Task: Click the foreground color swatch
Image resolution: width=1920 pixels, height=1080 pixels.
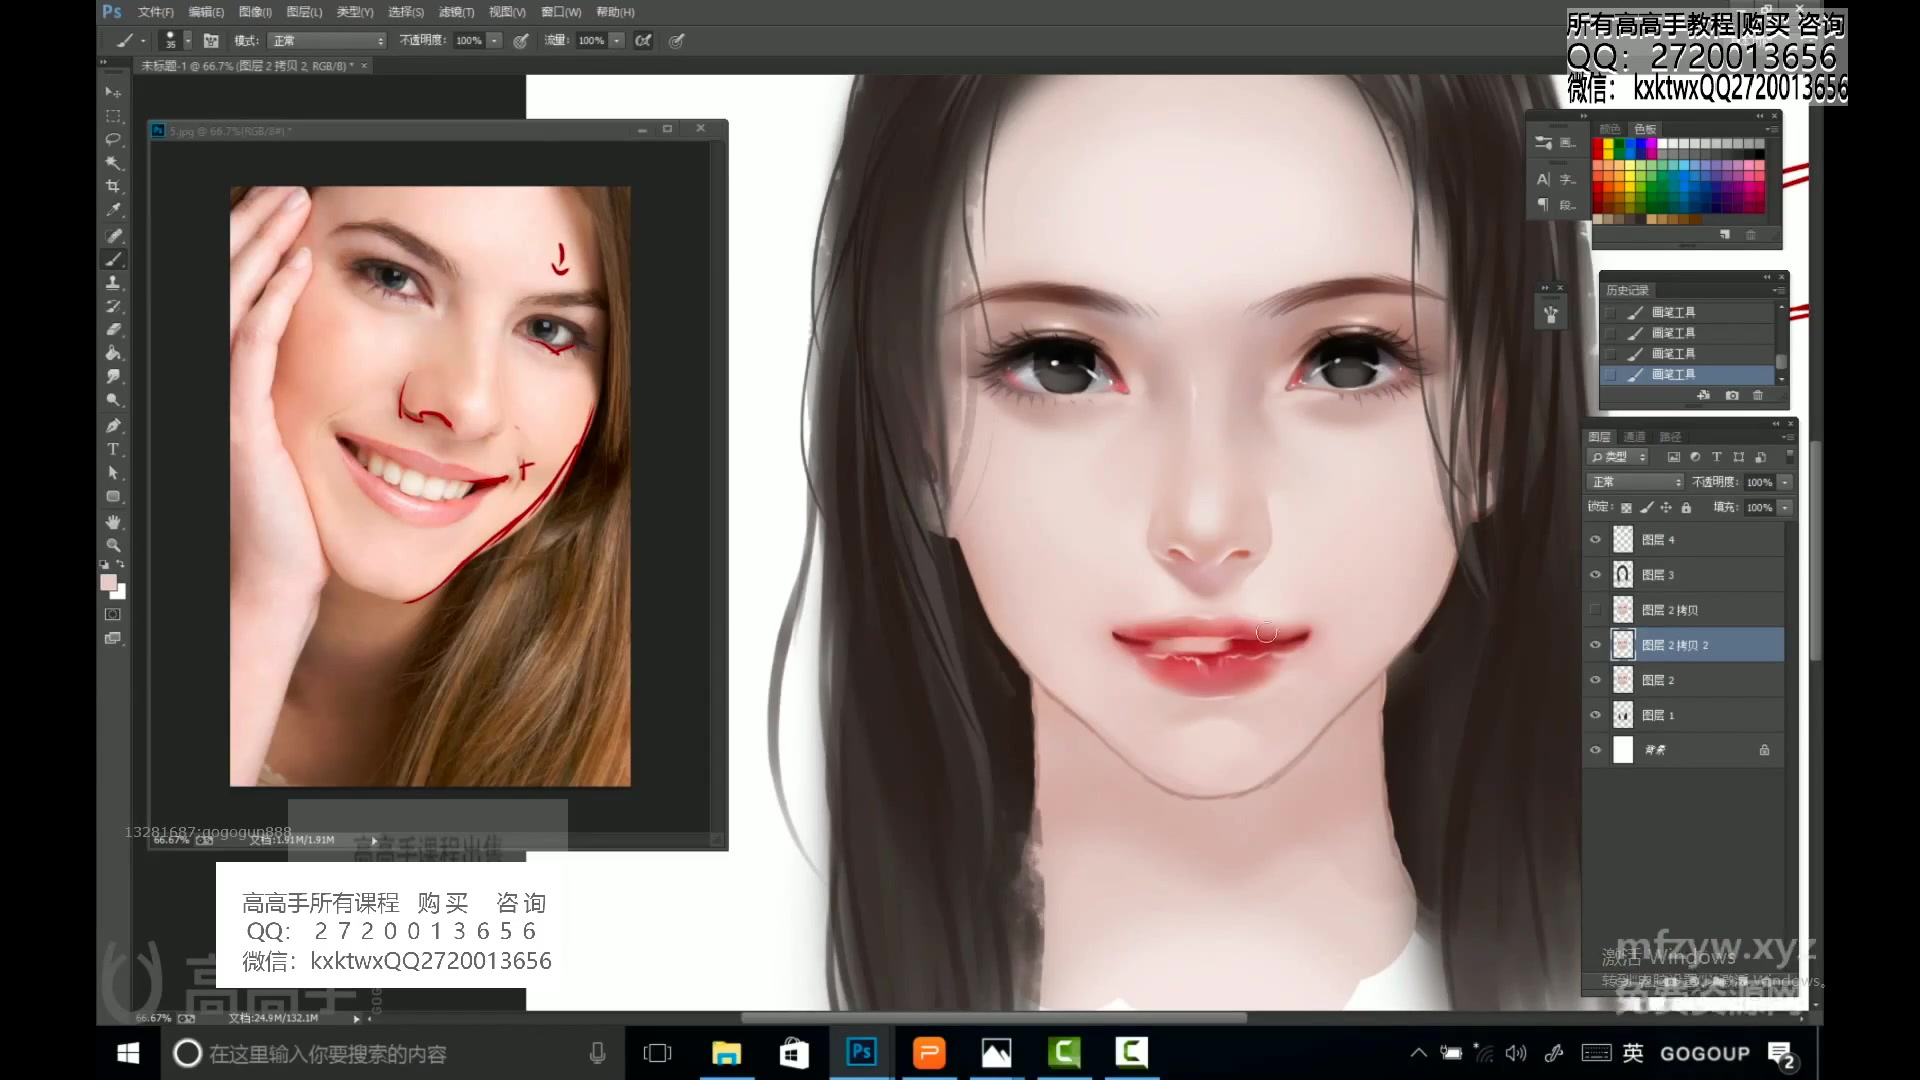Action: (x=111, y=582)
